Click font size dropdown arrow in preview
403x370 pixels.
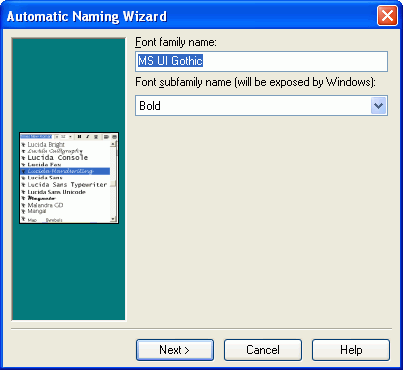(70, 137)
